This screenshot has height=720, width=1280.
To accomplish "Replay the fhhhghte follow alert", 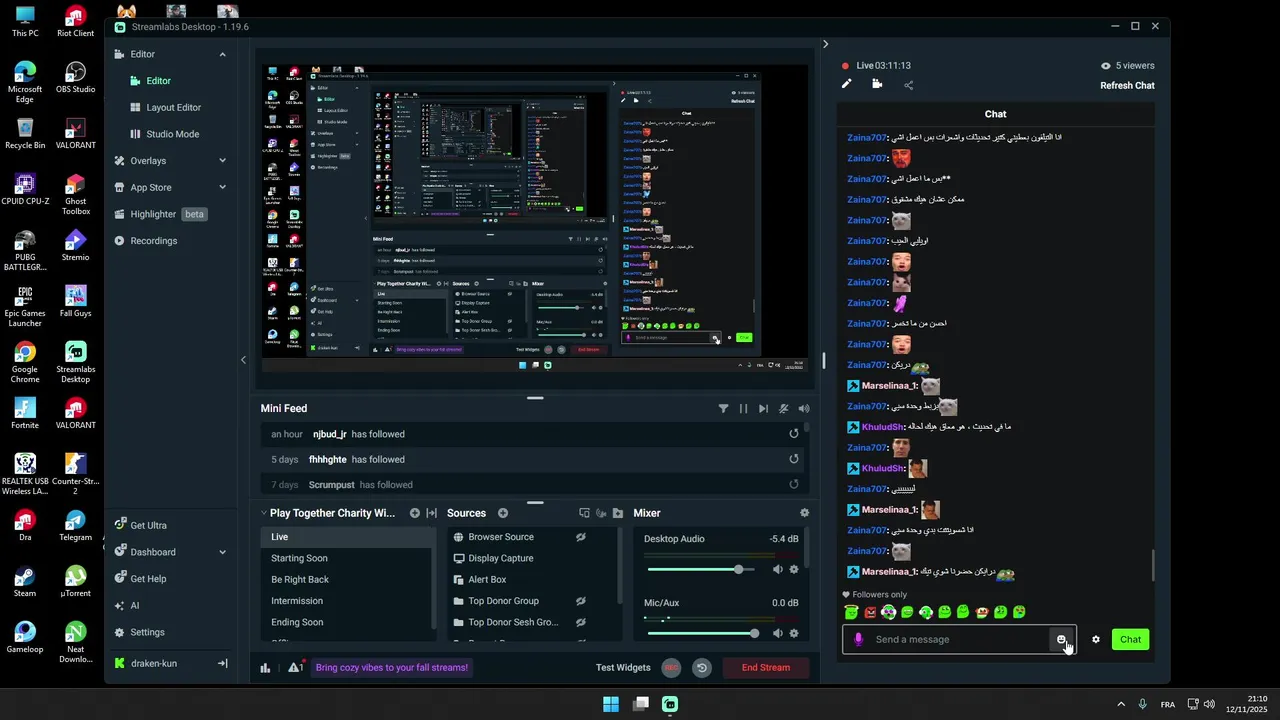I will click(x=794, y=459).
